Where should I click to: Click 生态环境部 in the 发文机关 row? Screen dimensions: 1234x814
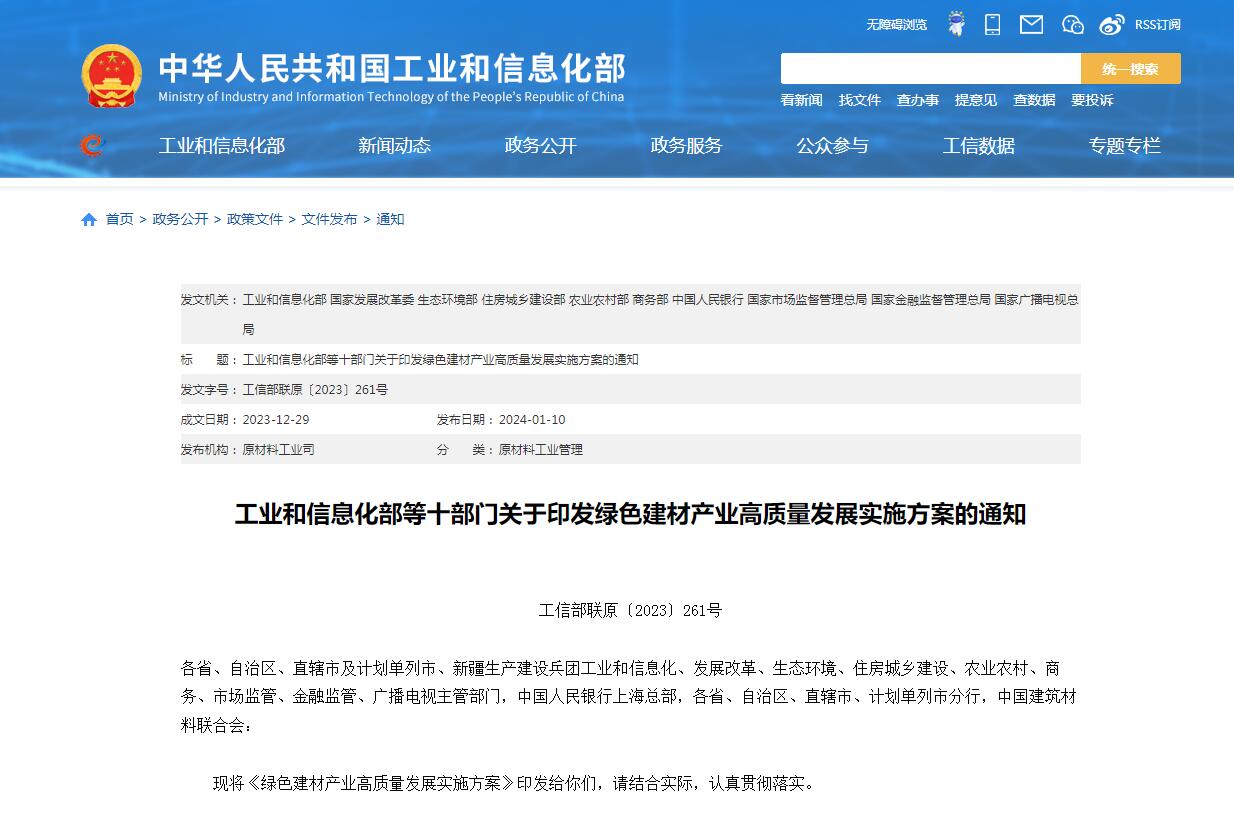[x=448, y=299]
